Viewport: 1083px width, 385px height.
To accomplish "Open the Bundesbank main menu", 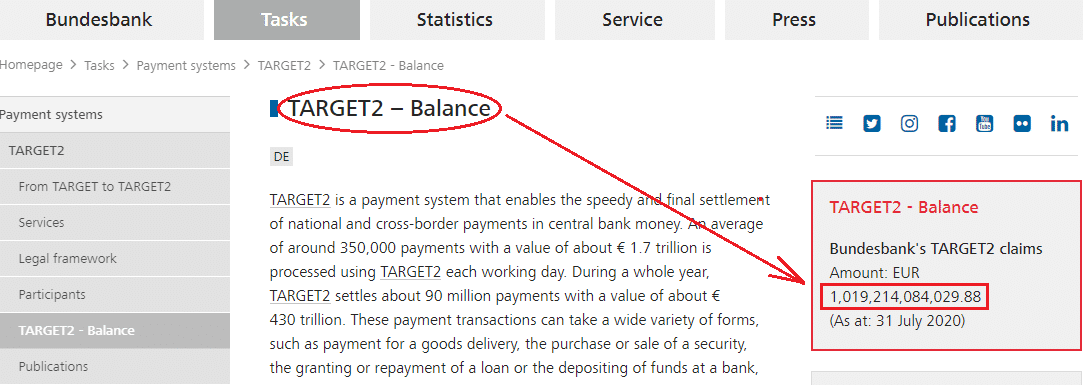I will click(98, 19).
